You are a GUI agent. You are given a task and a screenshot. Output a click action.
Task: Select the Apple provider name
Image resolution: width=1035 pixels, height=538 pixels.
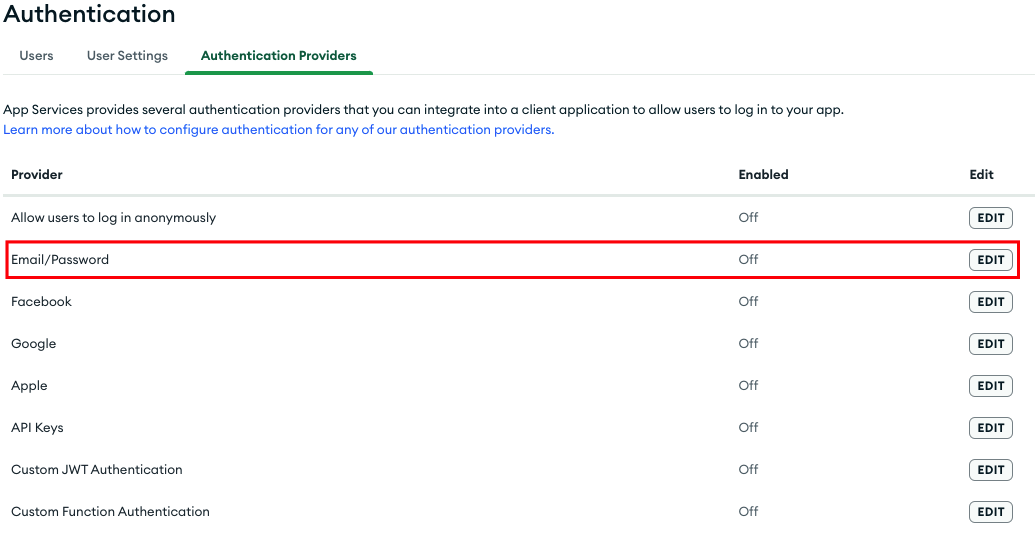point(29,386)
